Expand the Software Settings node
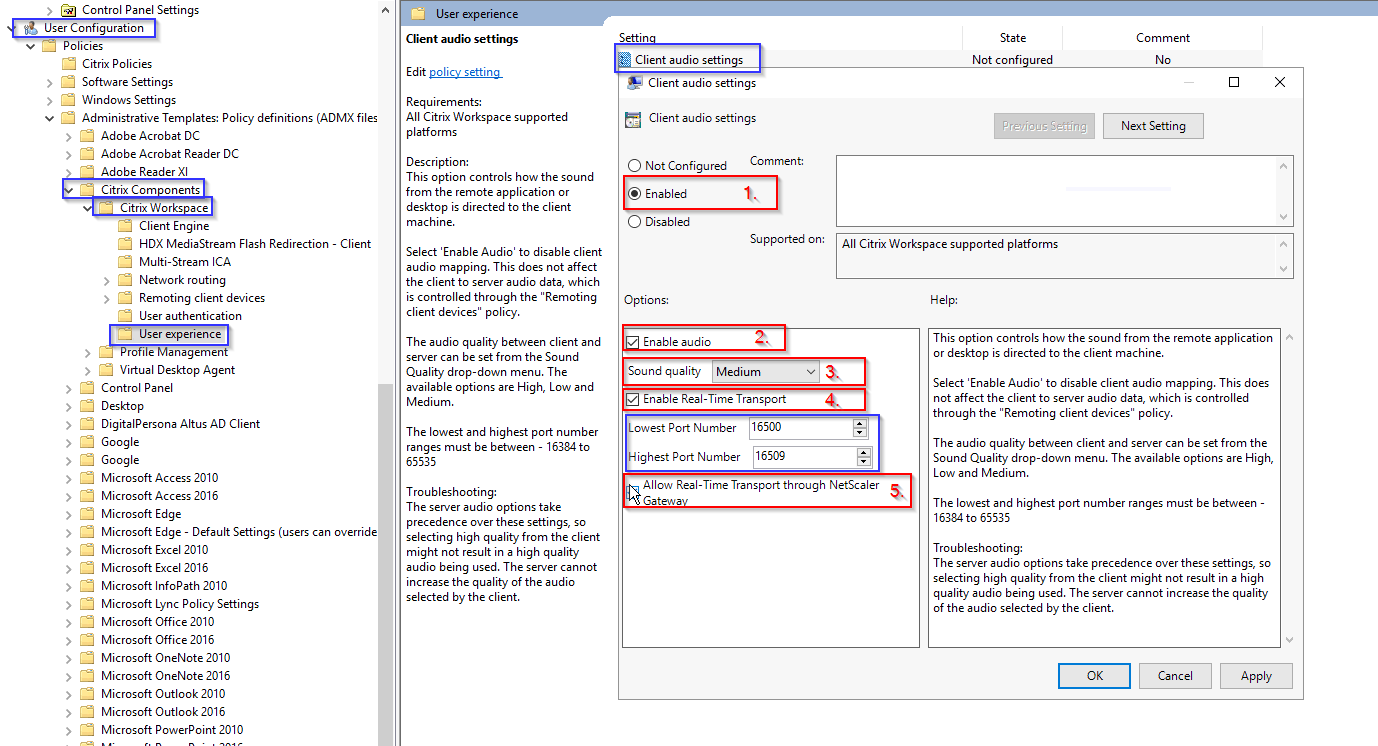This screenshot has width=1378, height=746. click(x=50, y=82)
